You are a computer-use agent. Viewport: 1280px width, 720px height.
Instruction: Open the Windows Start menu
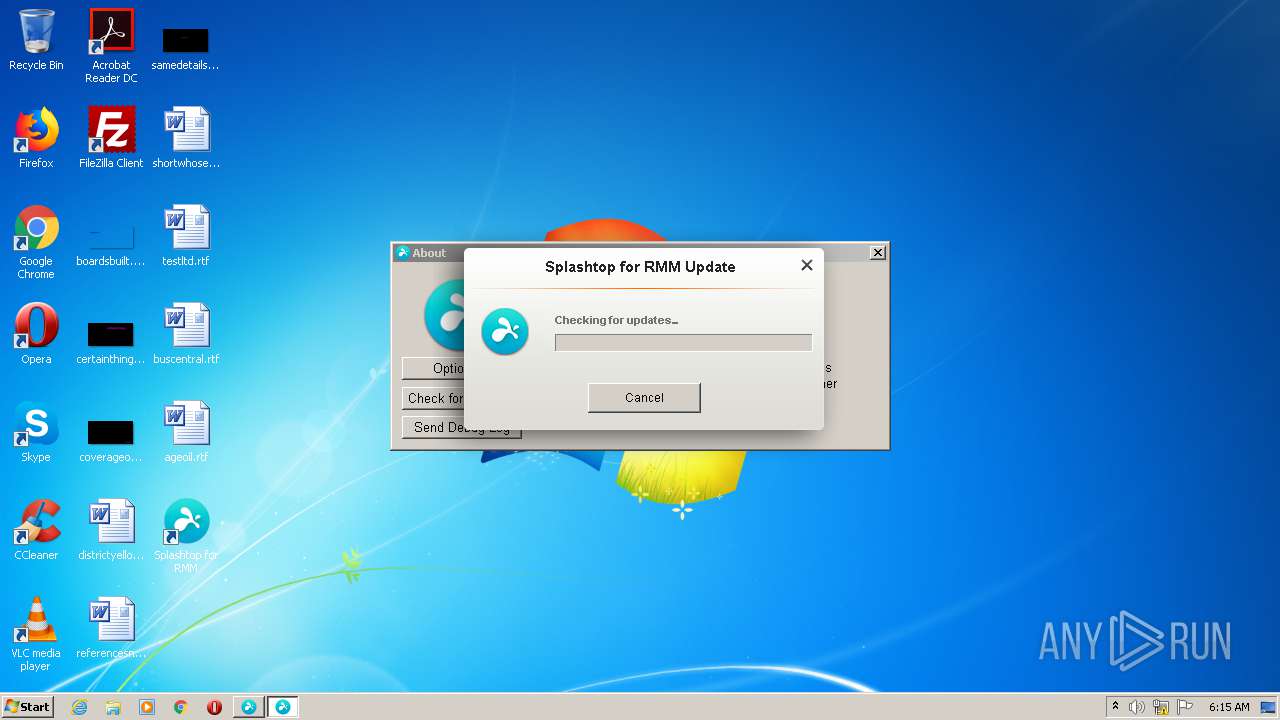point(27,706)
